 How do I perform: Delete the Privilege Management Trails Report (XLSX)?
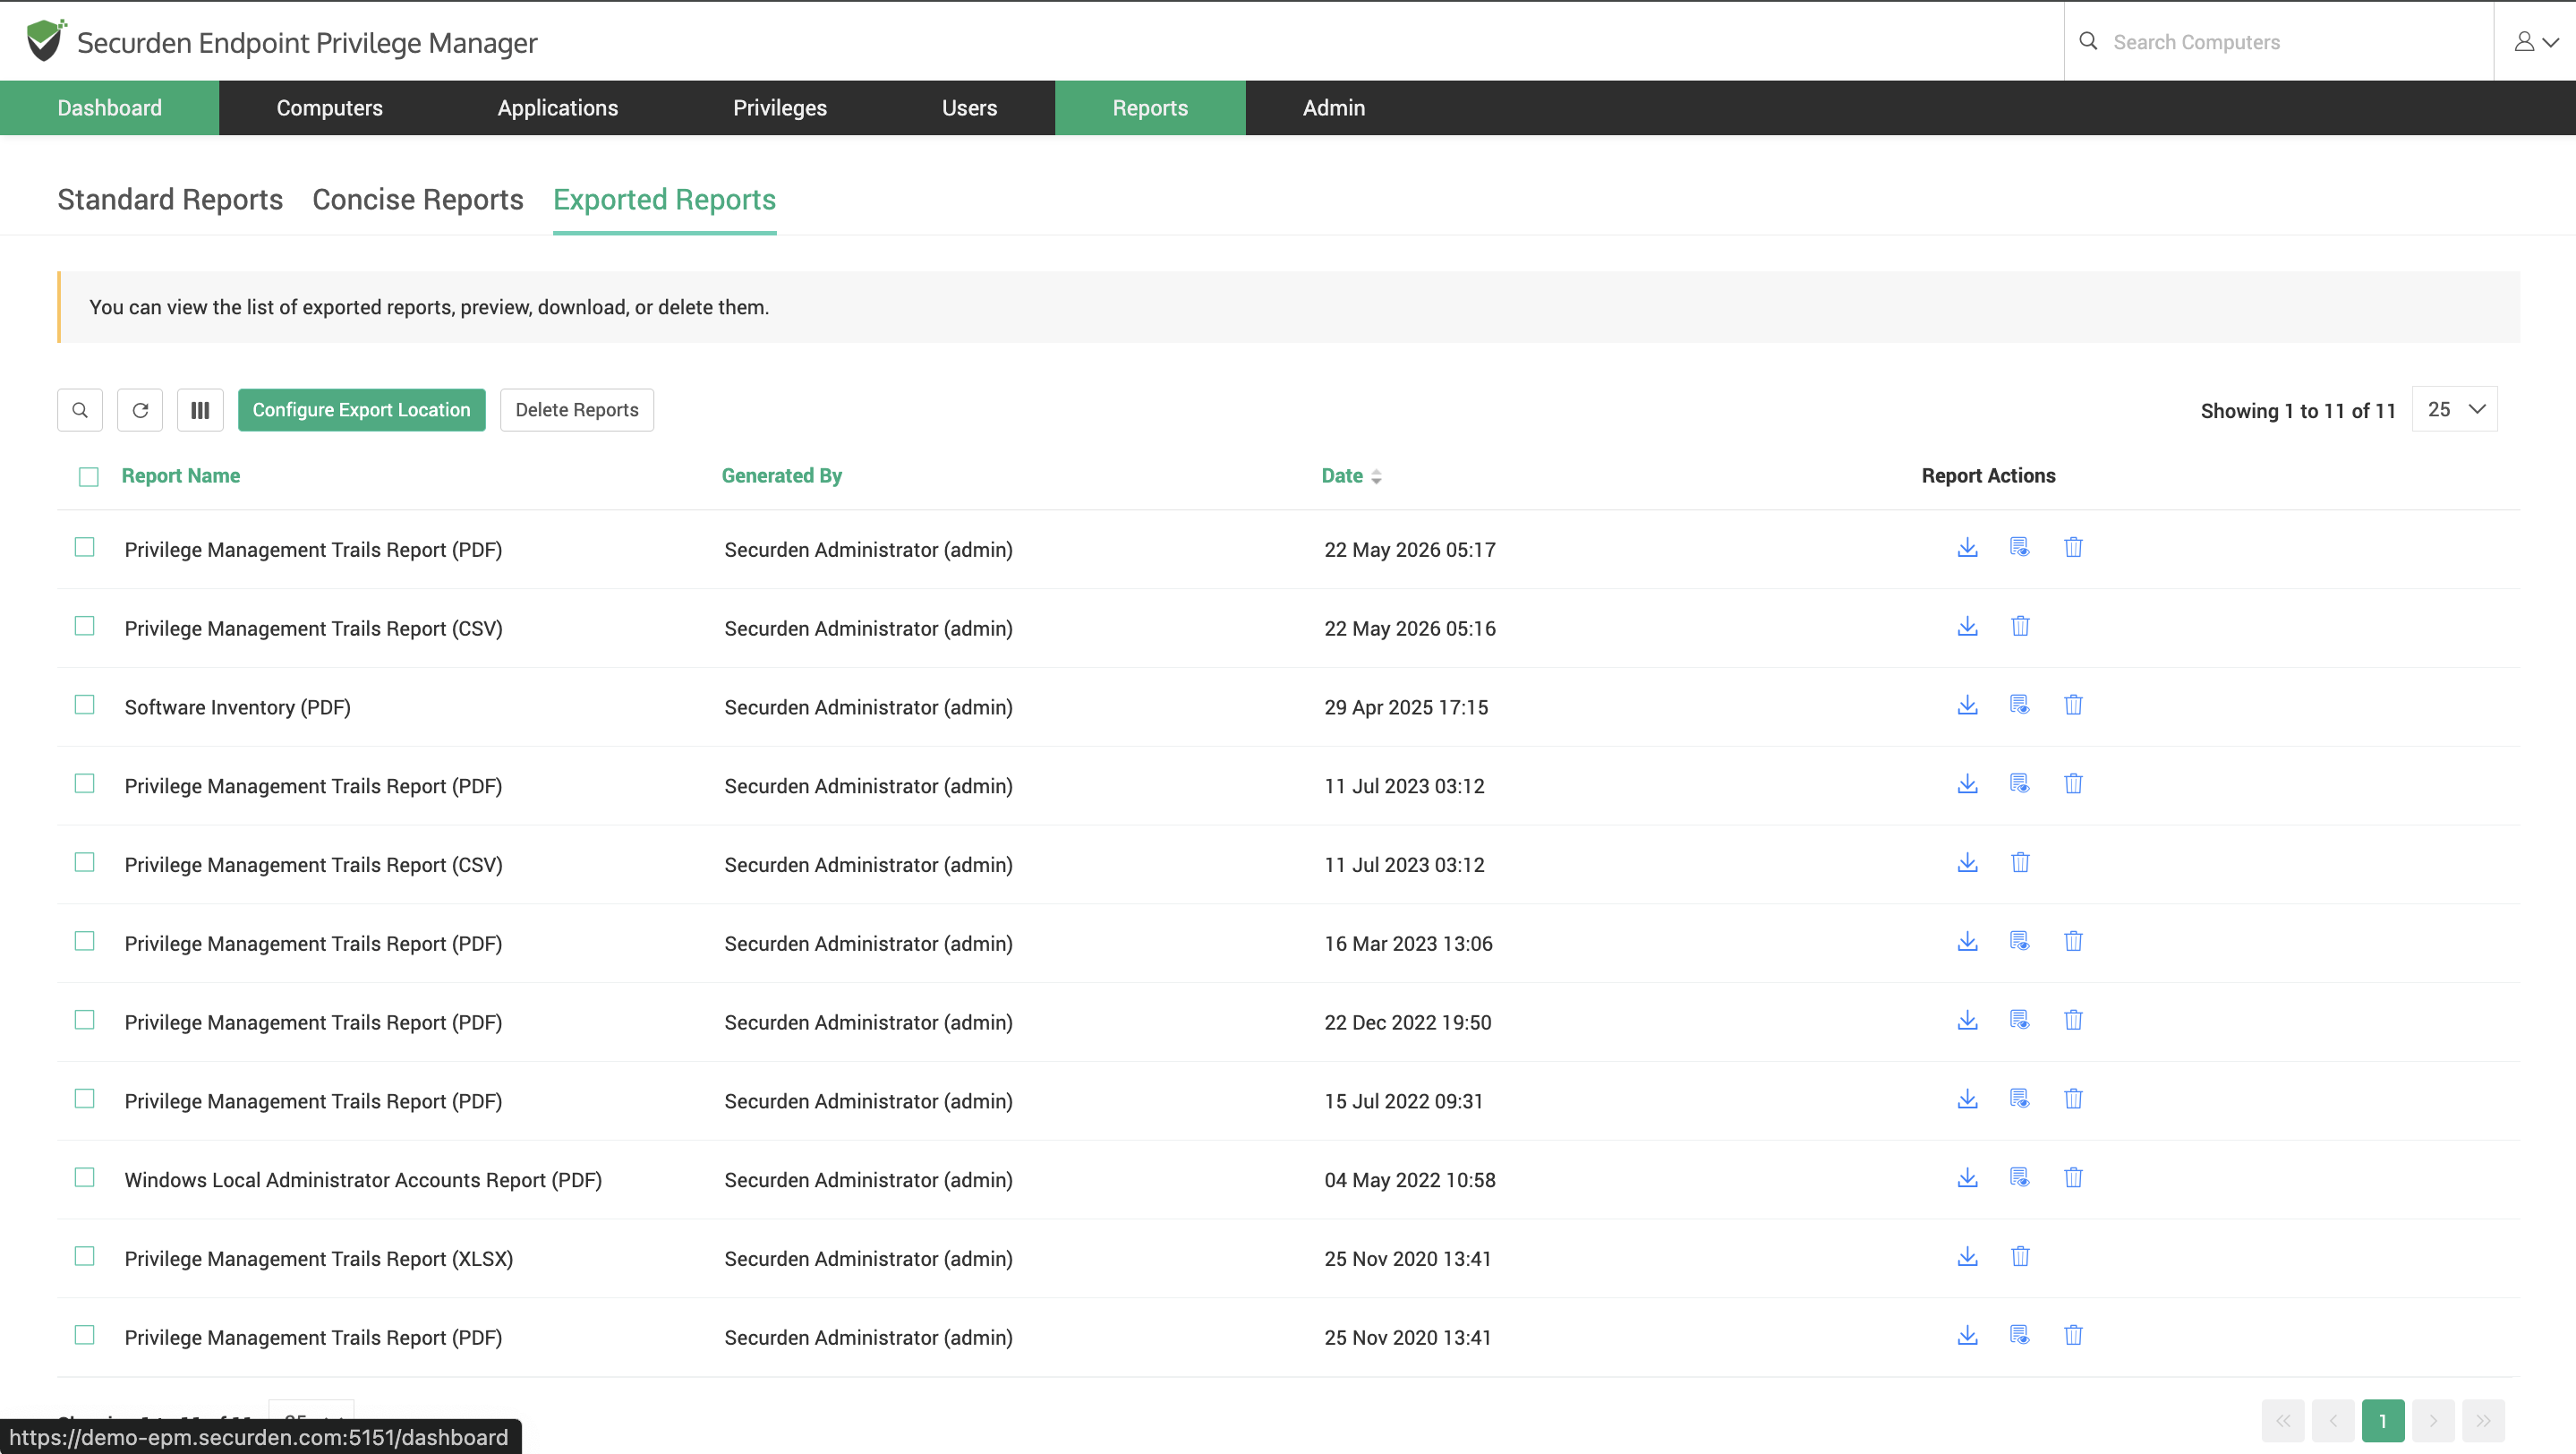[2020, 1257]
